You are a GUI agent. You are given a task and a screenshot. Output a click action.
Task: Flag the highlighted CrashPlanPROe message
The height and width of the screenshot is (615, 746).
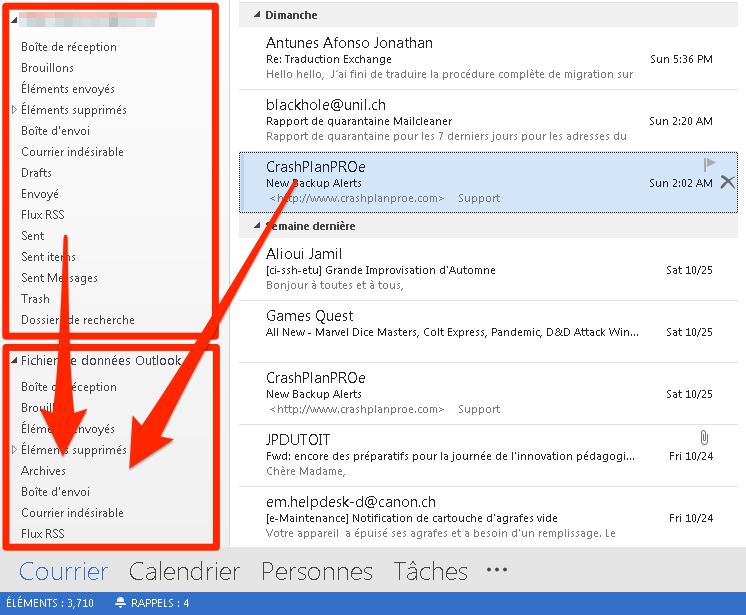[x=710, y=164]
